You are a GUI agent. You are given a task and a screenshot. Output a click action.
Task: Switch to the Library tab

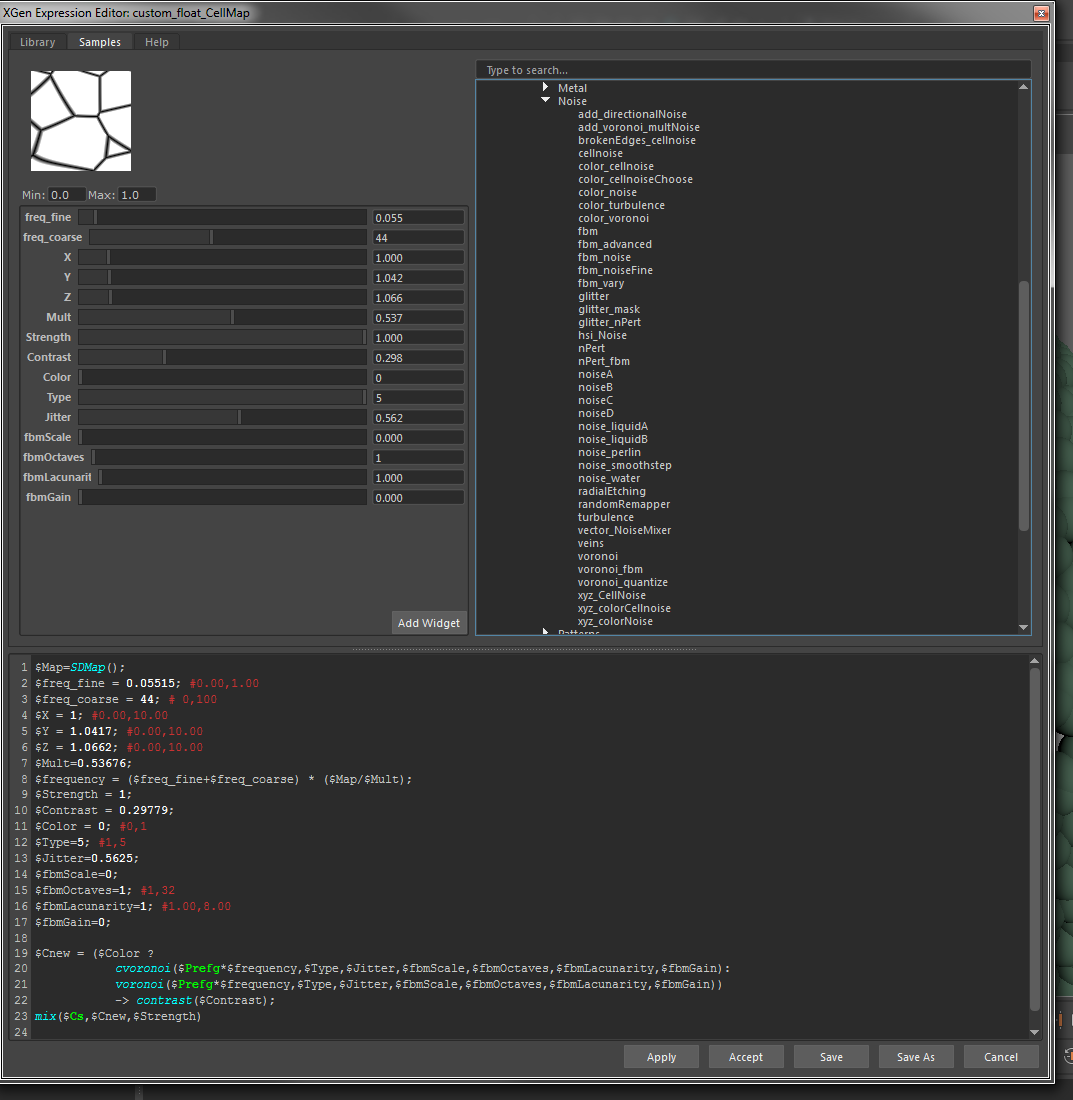click(37, 42)
